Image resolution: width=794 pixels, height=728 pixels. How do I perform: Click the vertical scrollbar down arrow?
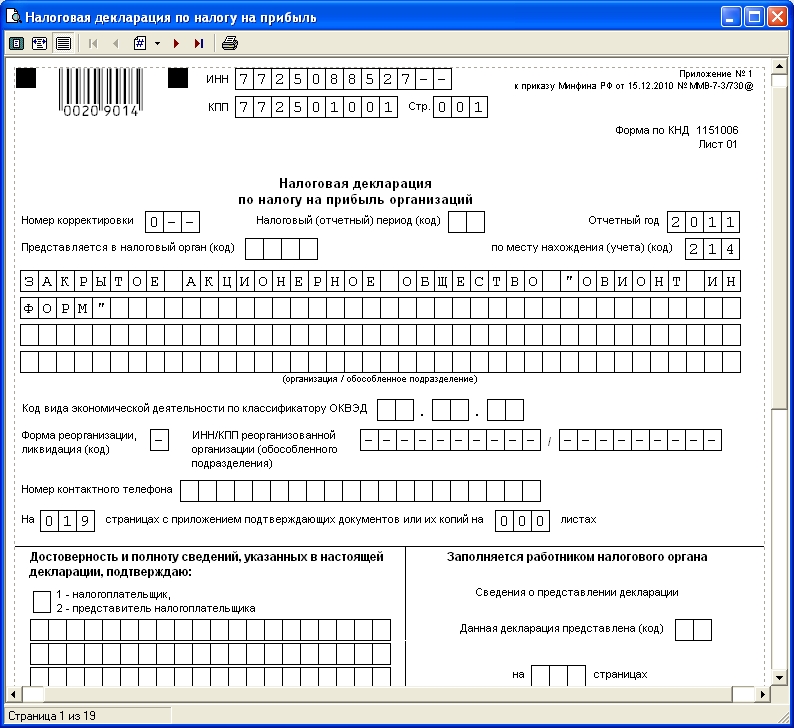781,676
